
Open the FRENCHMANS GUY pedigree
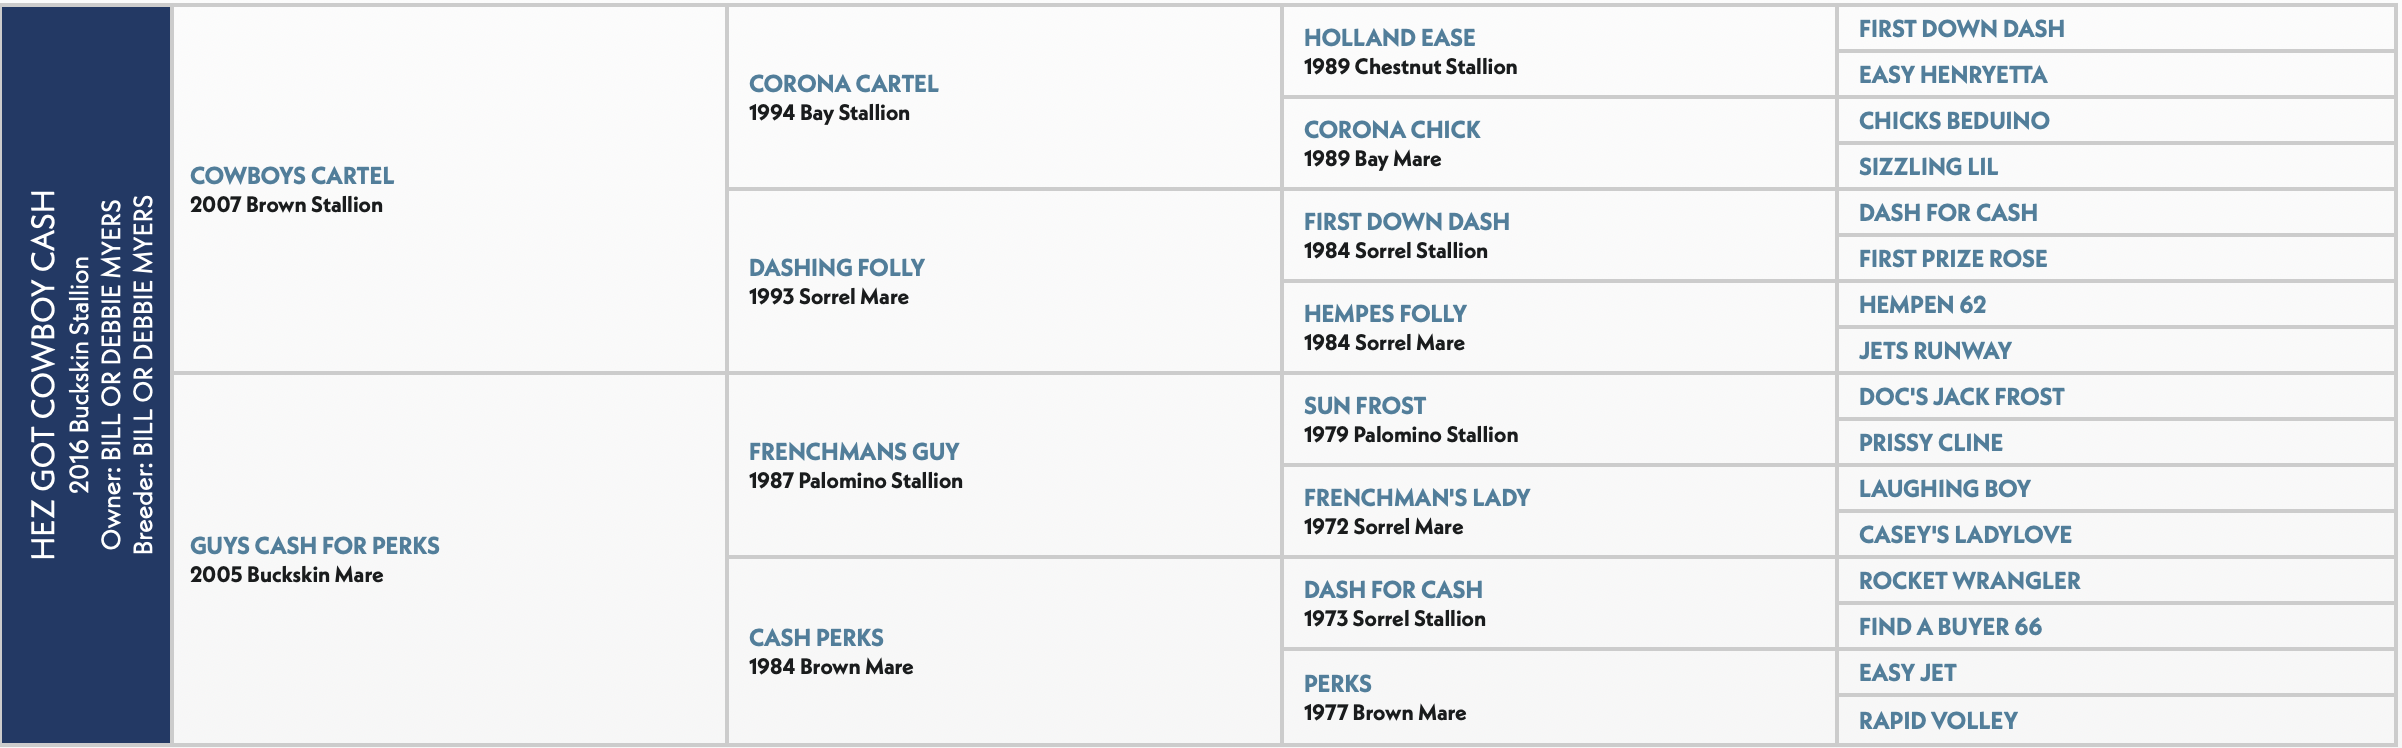click(x=854, y=452)
